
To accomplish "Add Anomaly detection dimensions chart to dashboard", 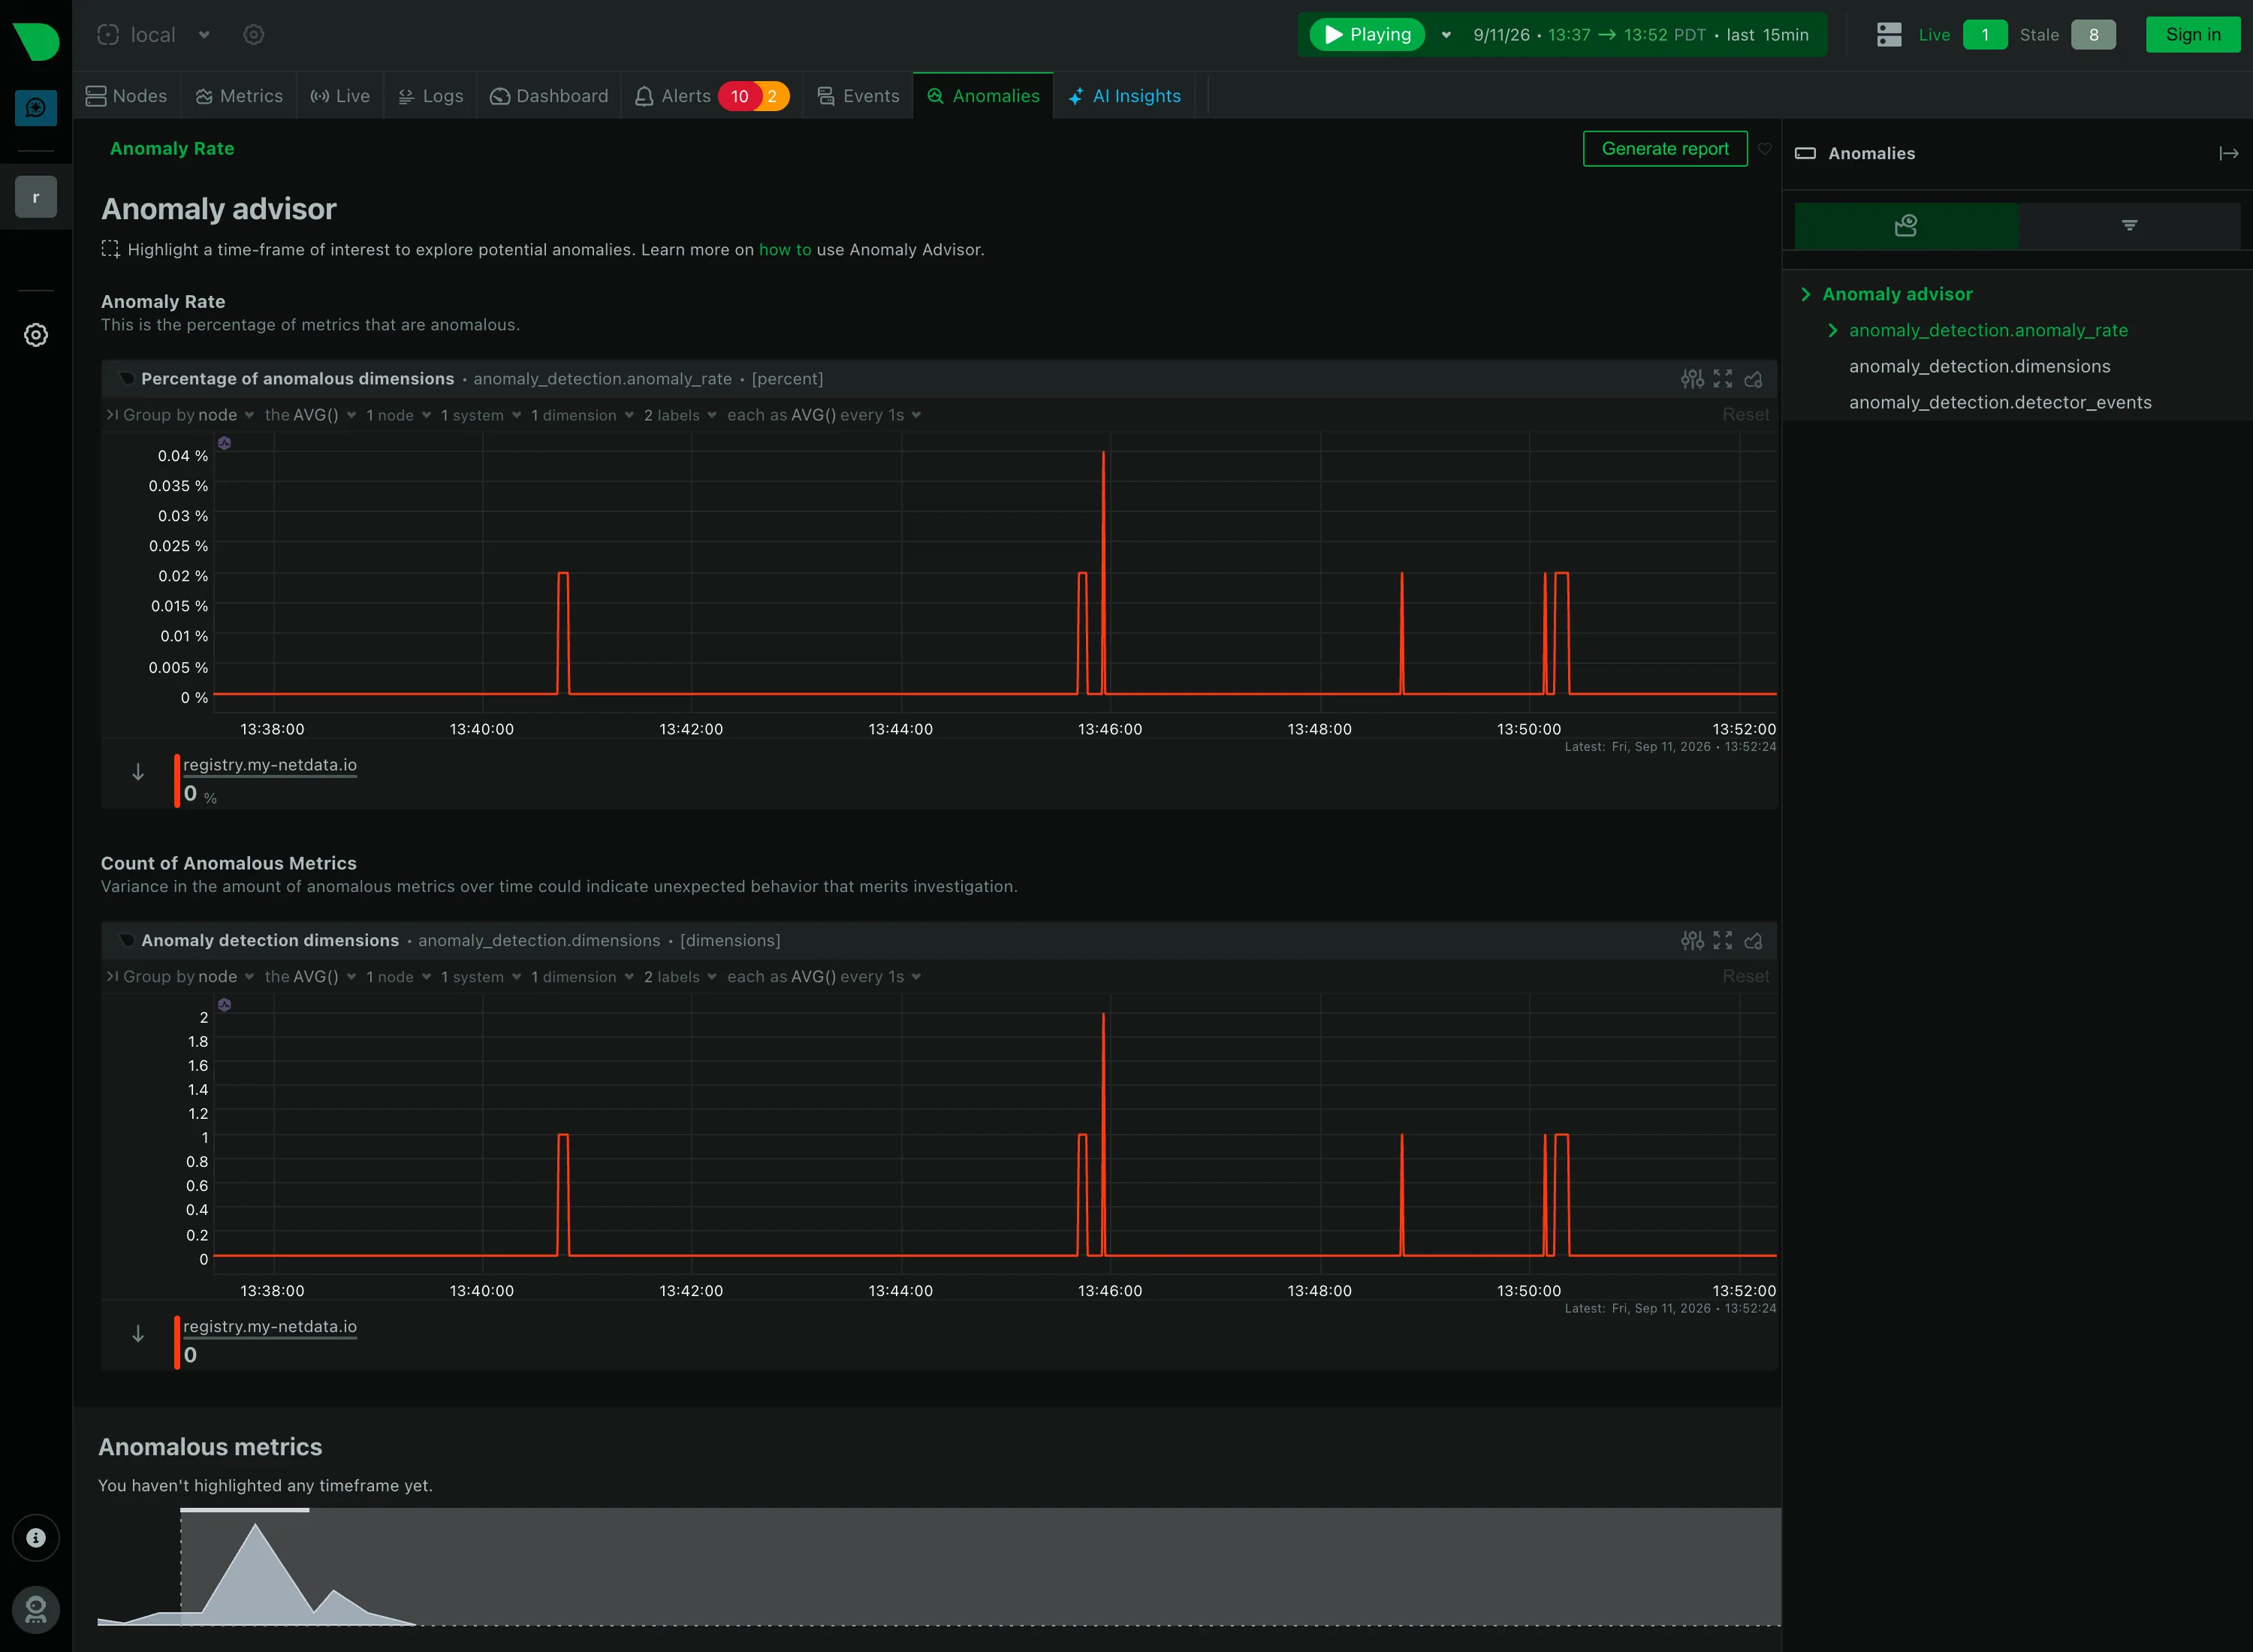I will coord(1753,941).
